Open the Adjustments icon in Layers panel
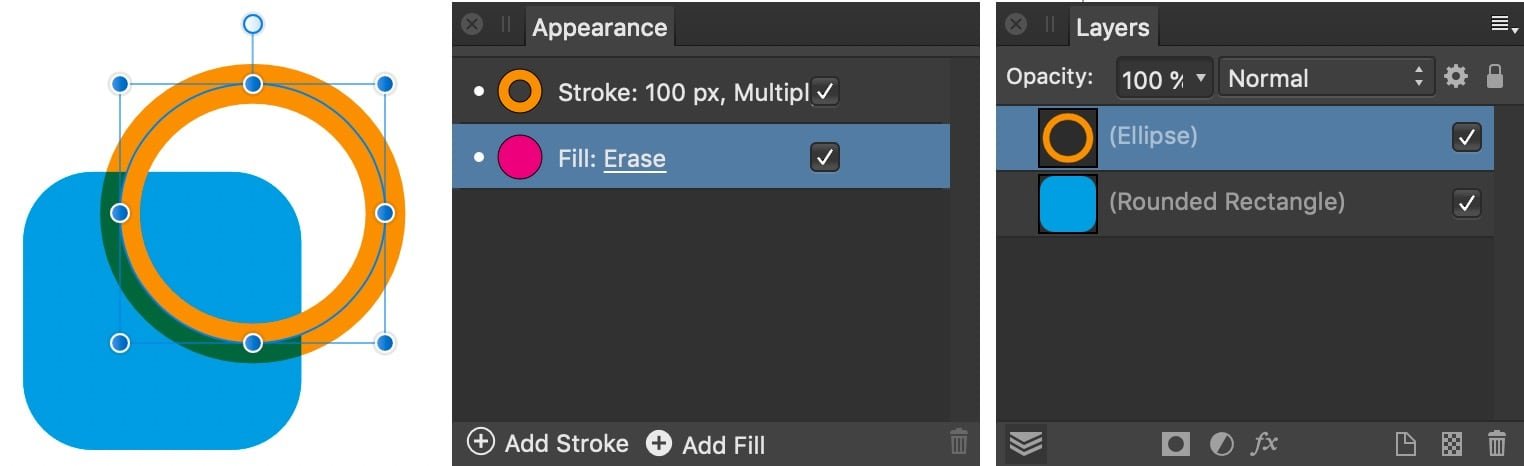Viewport: 1524px width, 466px height. click(1221, 444)
